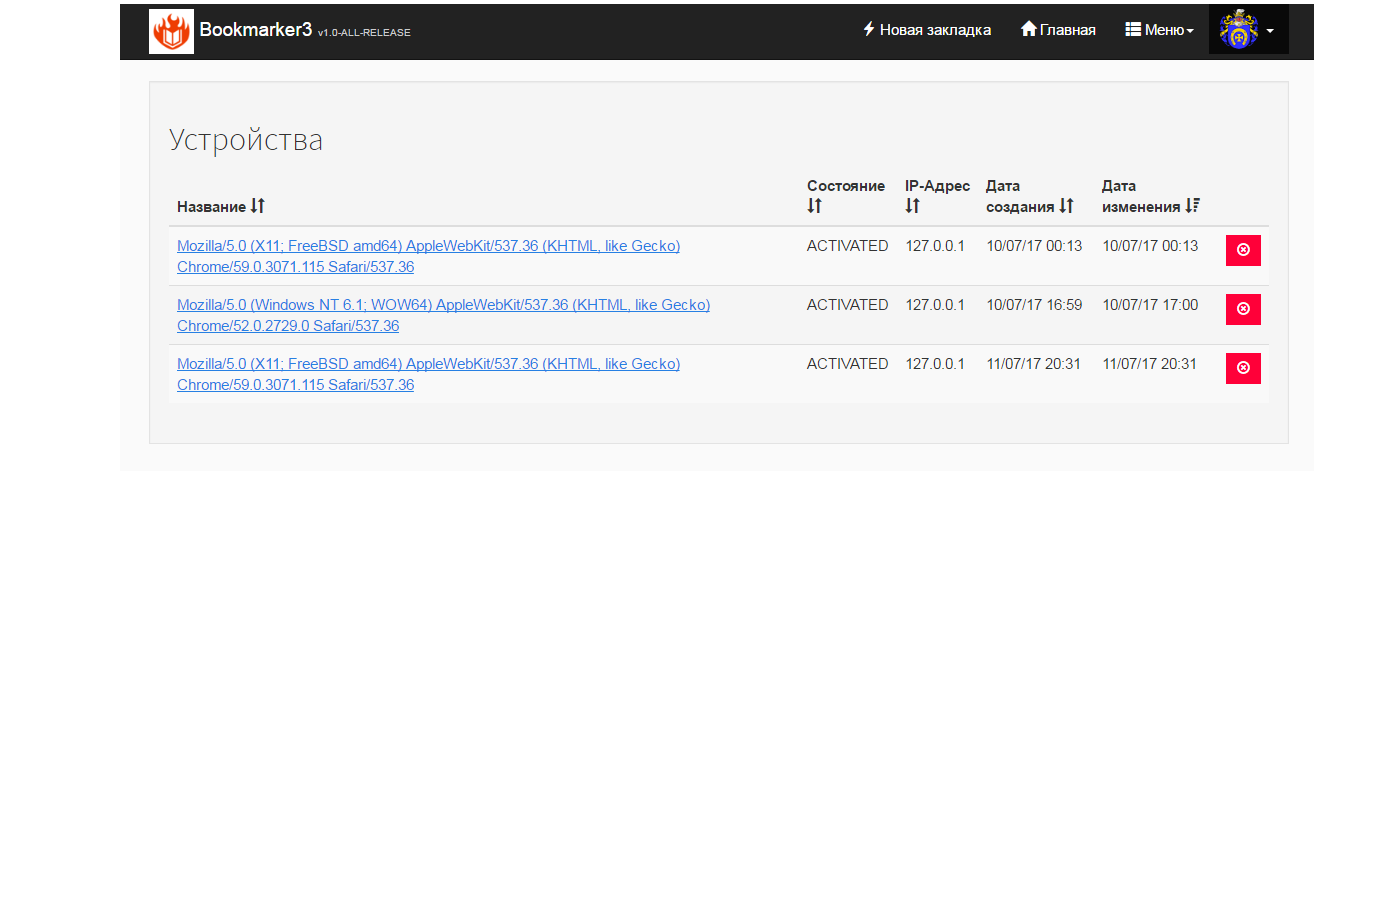
Task: Go to Главная page
Action: tap(1058, 30)
